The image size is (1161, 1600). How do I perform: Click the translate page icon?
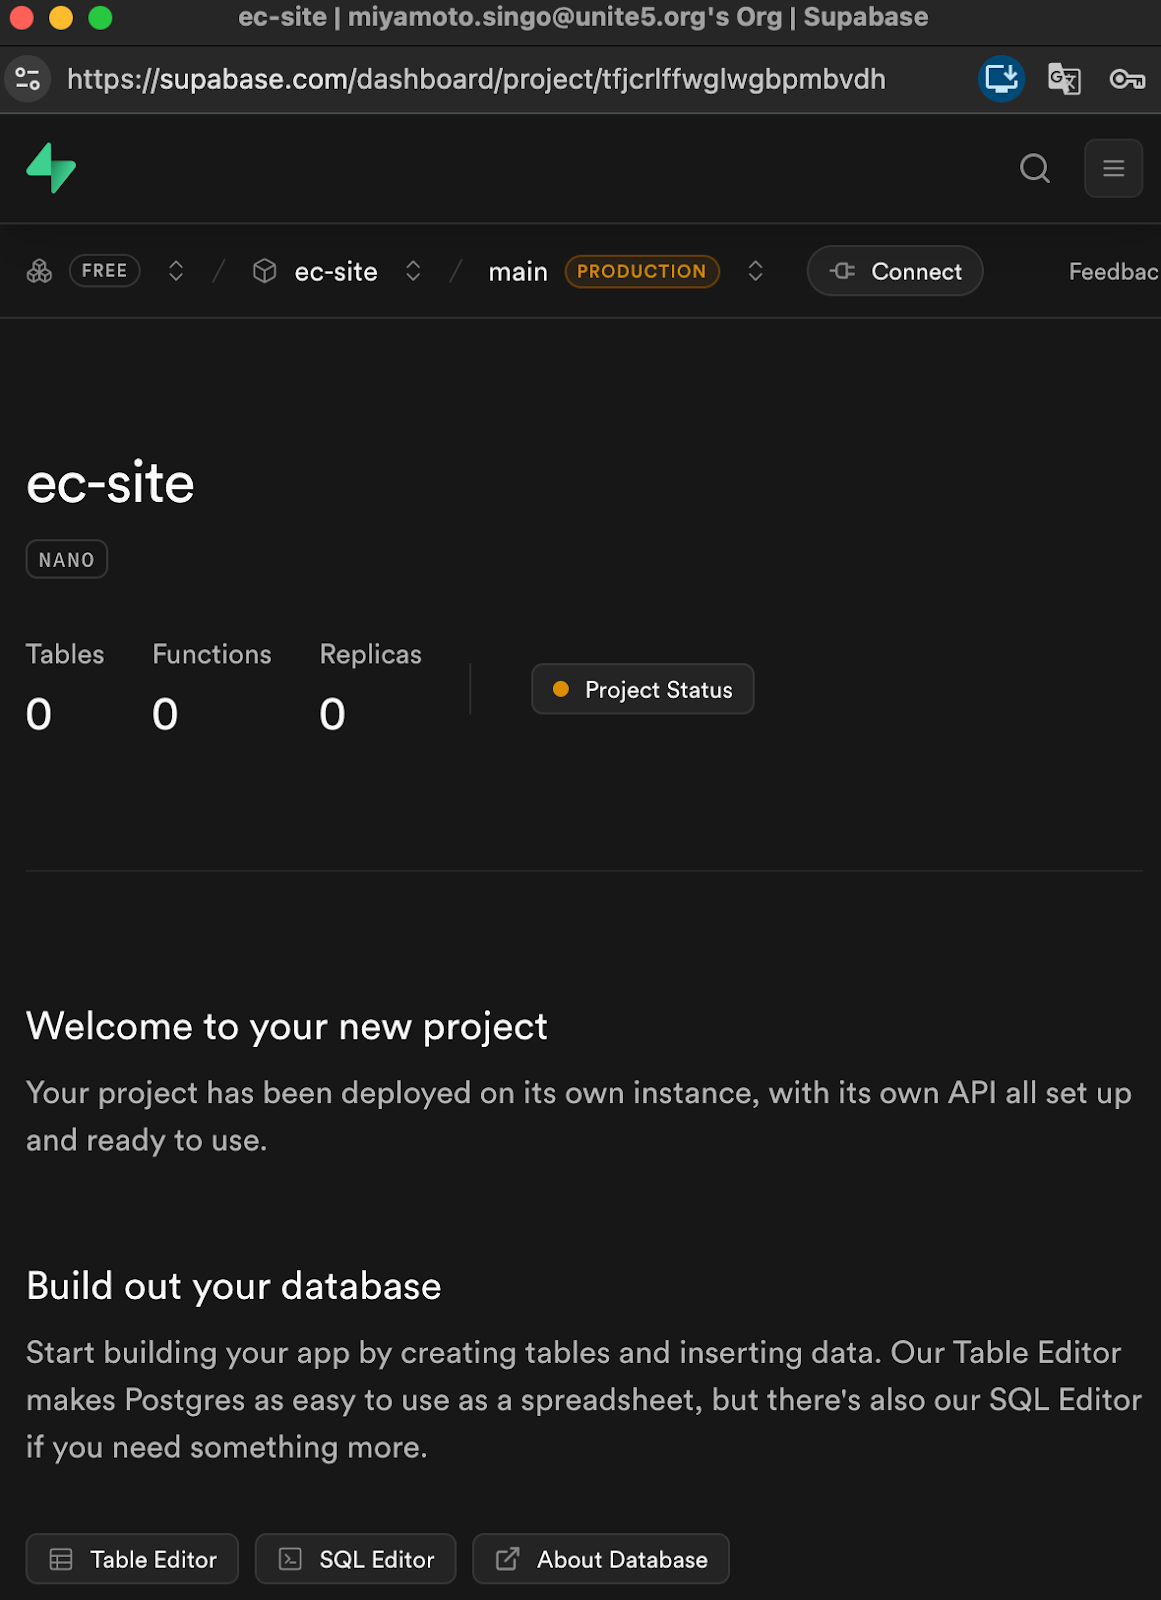tap(1063, 79)
